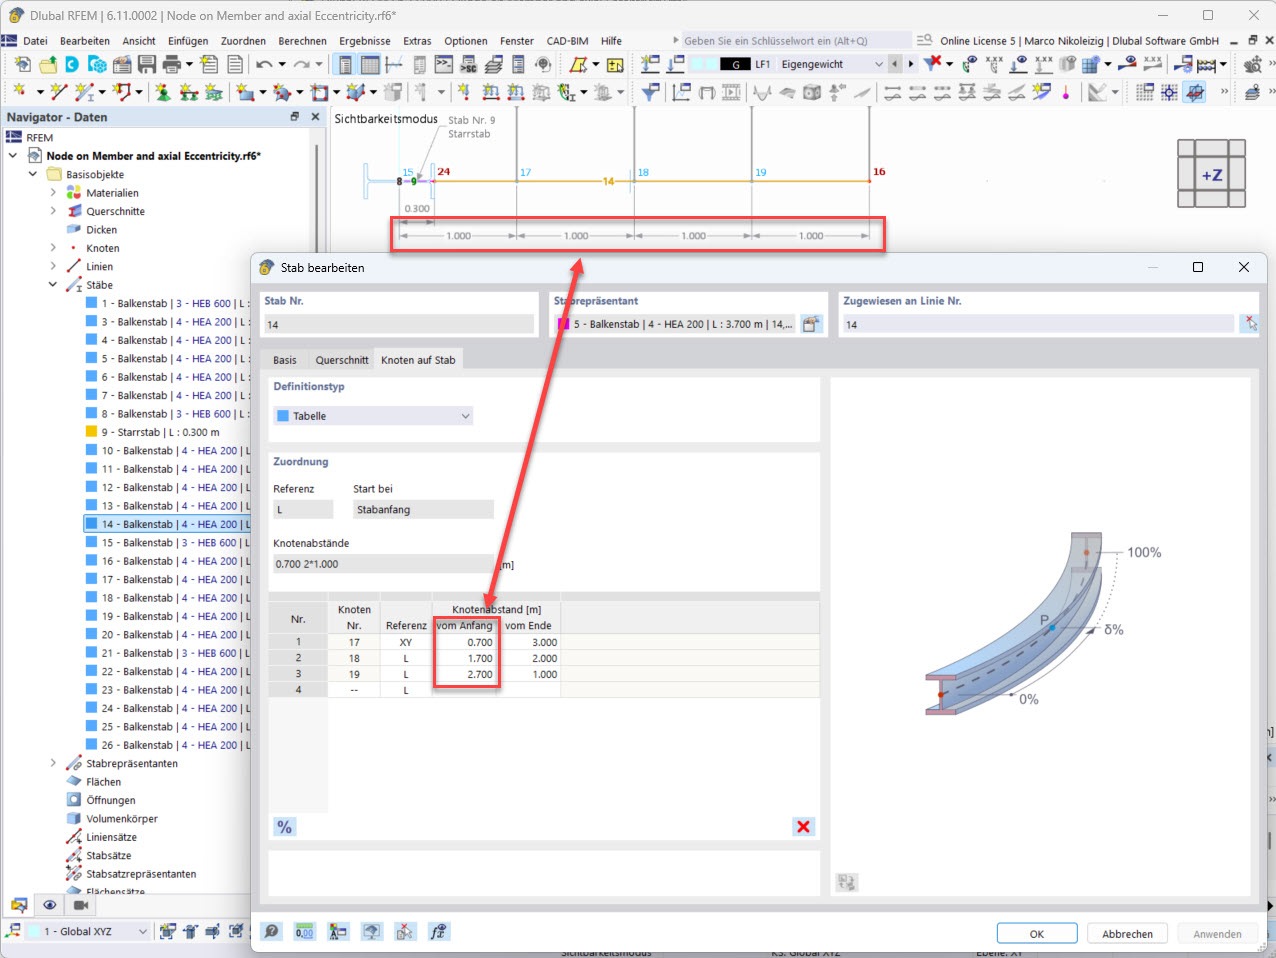Click the Stab Nr. field showing 14
The image size is (1276, 958).
[398, 324]
